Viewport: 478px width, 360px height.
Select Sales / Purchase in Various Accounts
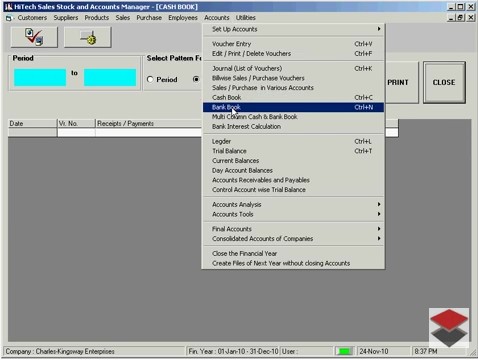coord(293,88)
